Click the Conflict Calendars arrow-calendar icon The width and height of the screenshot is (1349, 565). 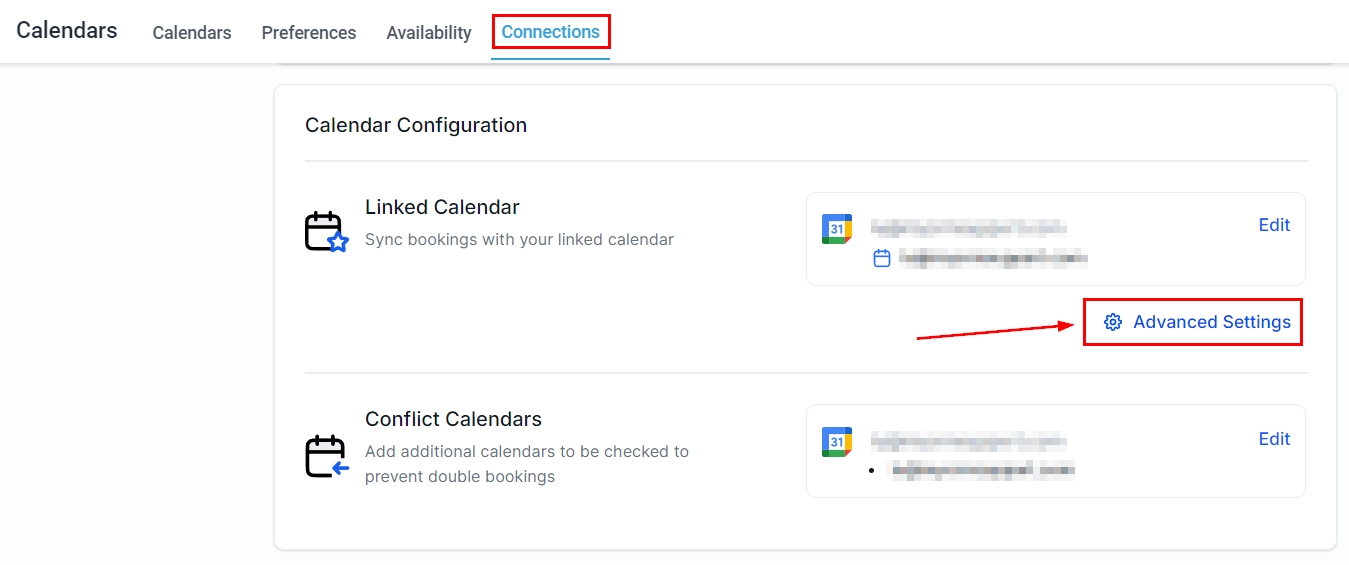[x=326, y=456]
